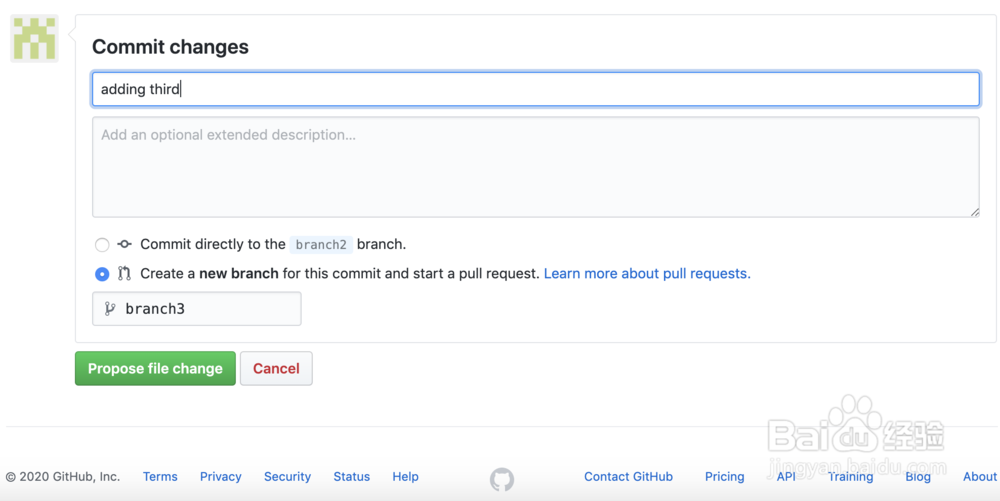Cancel the commit changes
Screen dimensions: 1000x501
pyautogui.click(x=276, y=368)
